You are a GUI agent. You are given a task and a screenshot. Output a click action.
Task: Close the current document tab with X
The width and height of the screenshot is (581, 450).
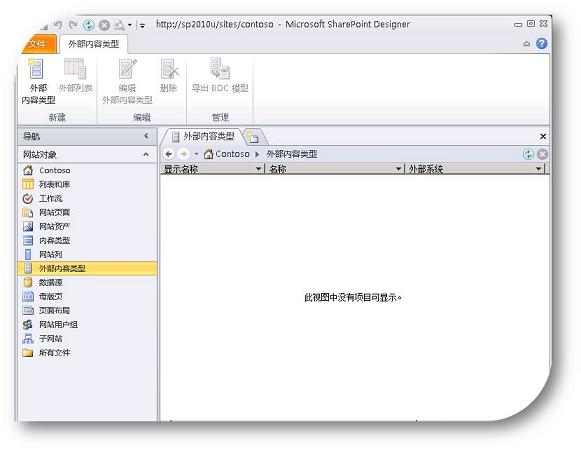click(x=543, y=136)
